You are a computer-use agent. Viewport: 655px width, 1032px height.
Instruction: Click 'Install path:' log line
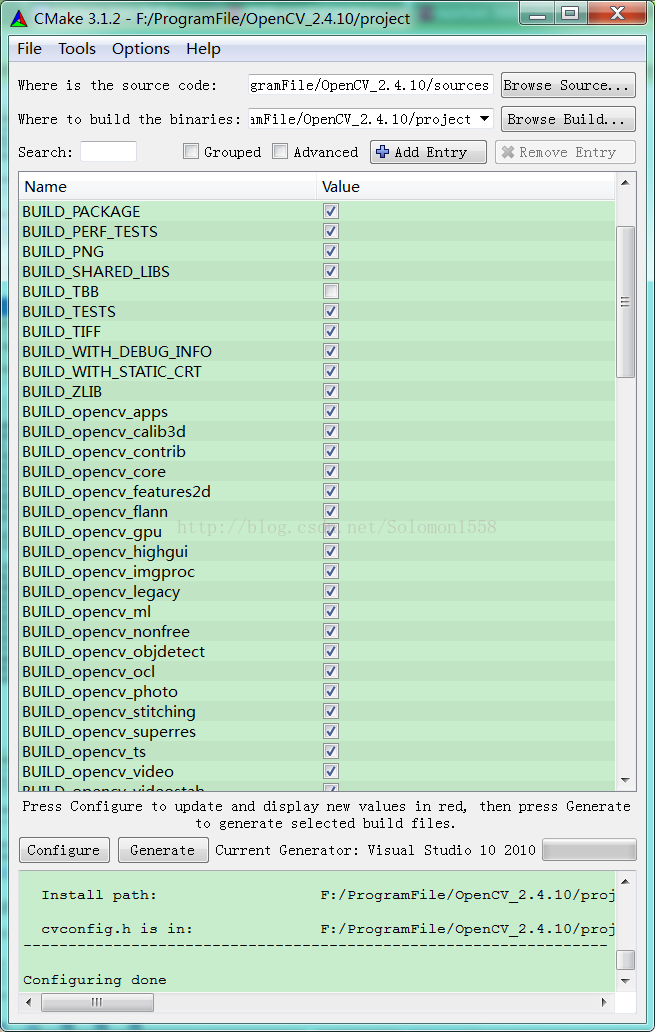click(99, 895)
